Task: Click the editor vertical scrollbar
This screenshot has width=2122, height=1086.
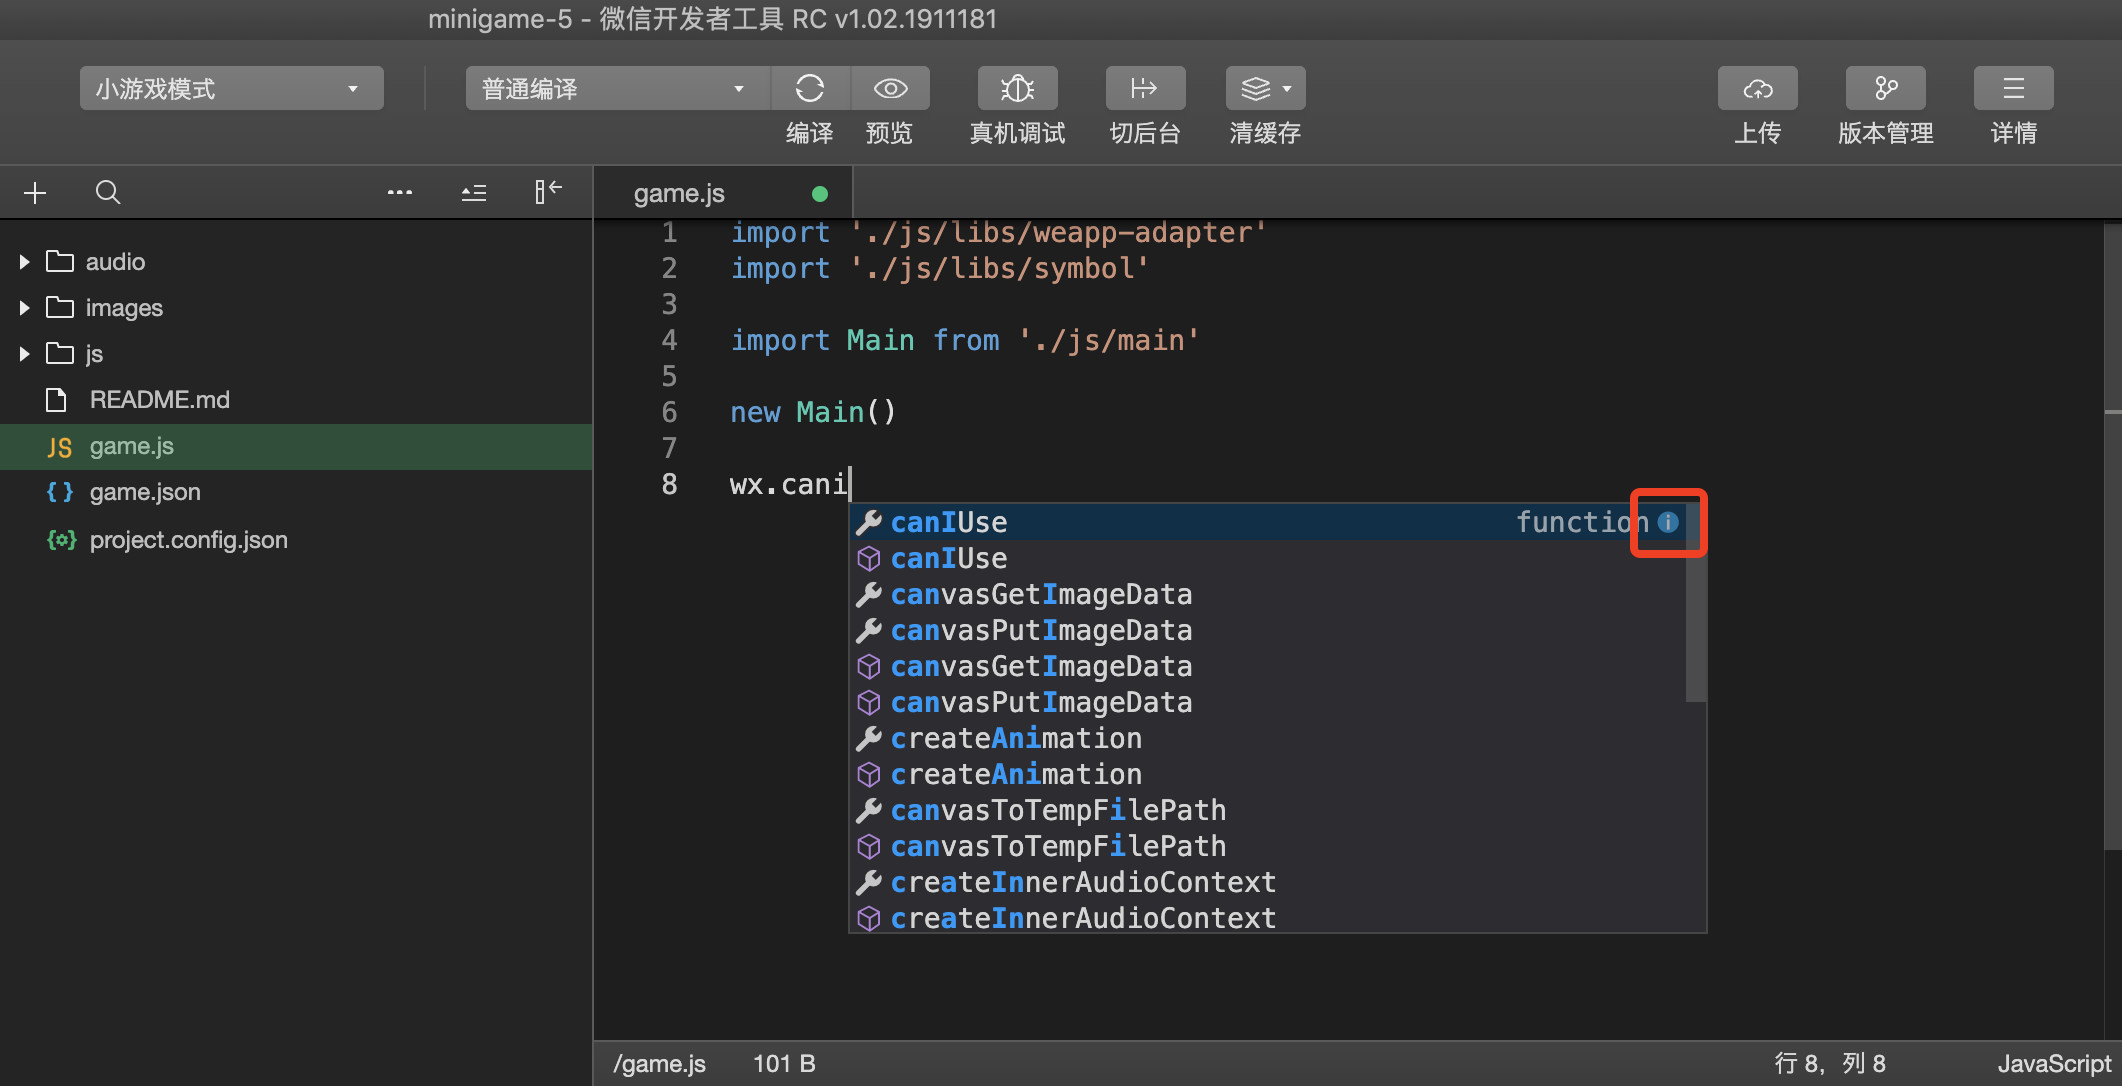Action: click(x=2113, y=536)
